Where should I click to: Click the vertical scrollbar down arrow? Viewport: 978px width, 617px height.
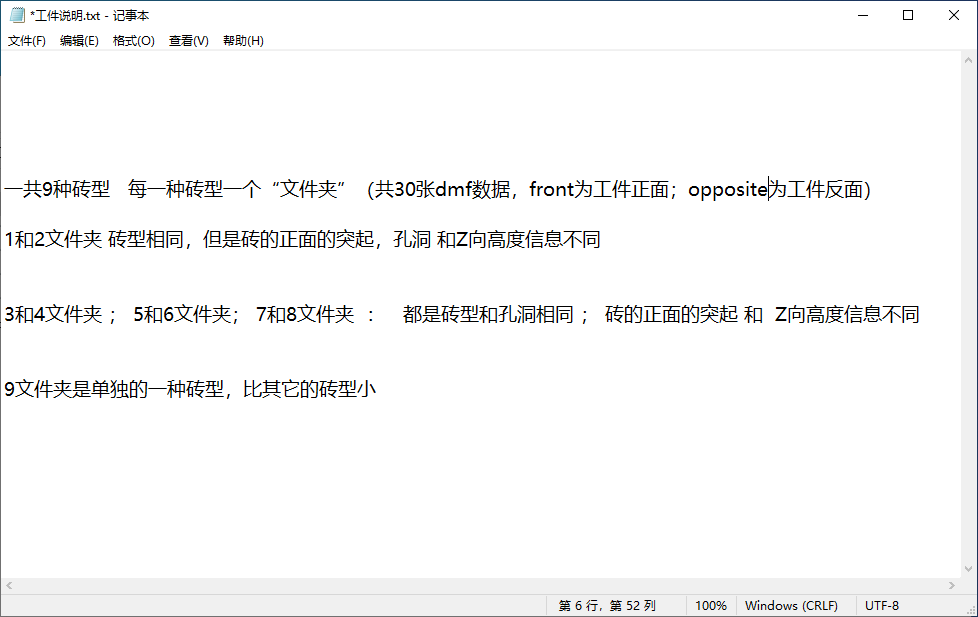tap(968, 569)
